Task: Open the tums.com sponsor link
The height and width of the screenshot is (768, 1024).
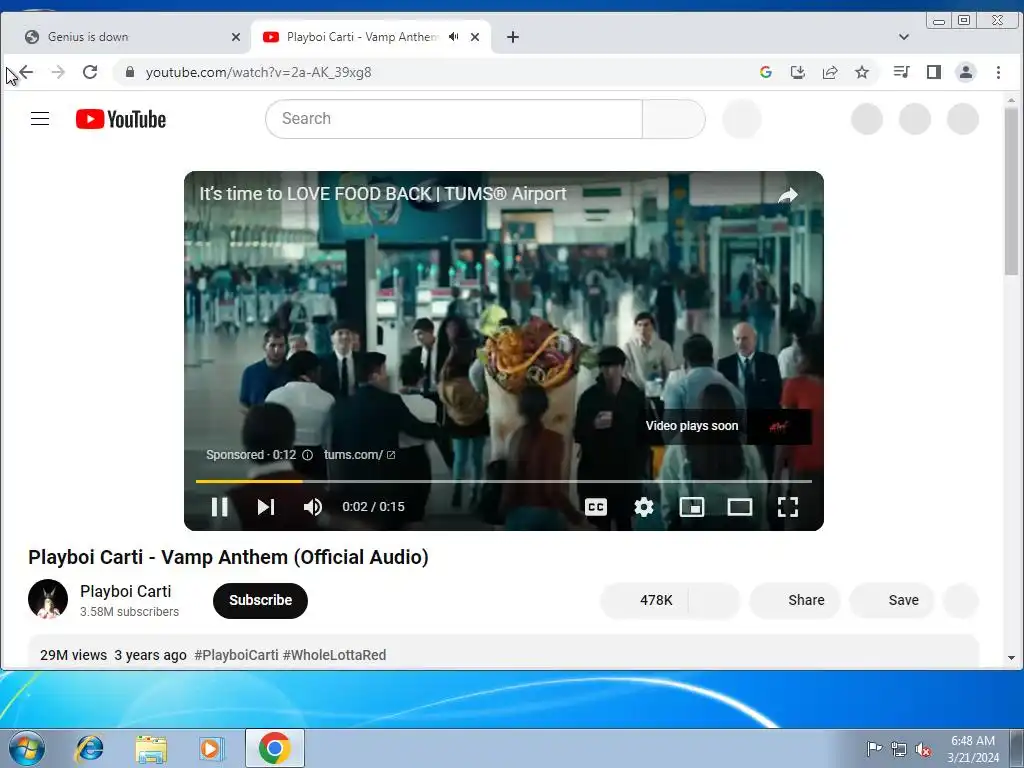Action: tap(359, 455)
